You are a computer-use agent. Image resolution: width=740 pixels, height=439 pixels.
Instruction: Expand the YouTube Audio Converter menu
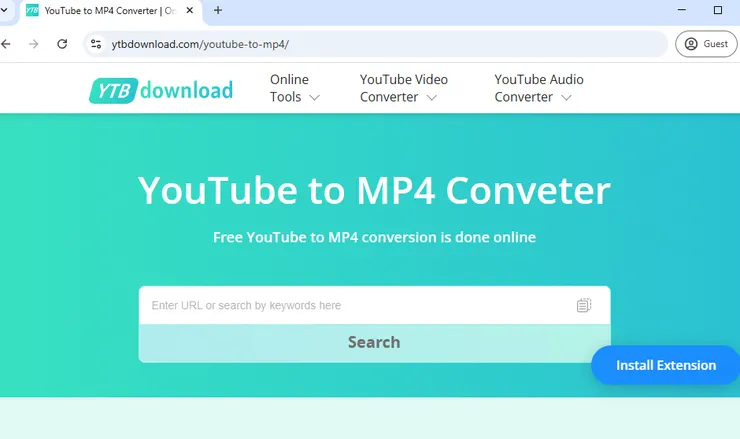coord(539,88)
